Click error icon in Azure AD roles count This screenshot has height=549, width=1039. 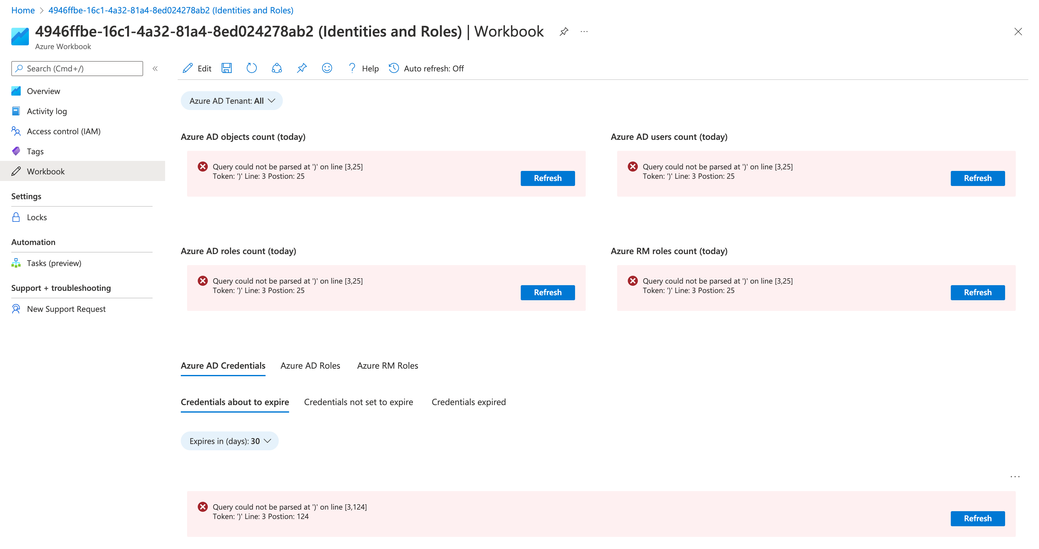[x=203, y=281]
